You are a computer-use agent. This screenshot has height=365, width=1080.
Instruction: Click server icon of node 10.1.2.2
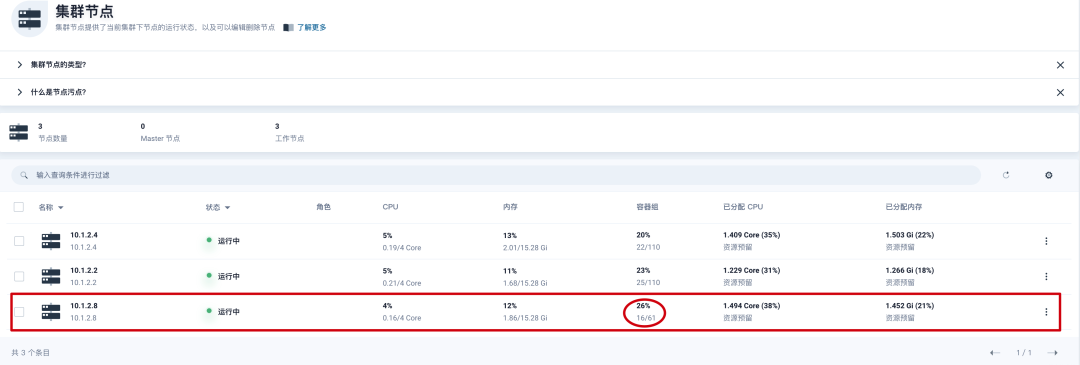click(51, 276)
